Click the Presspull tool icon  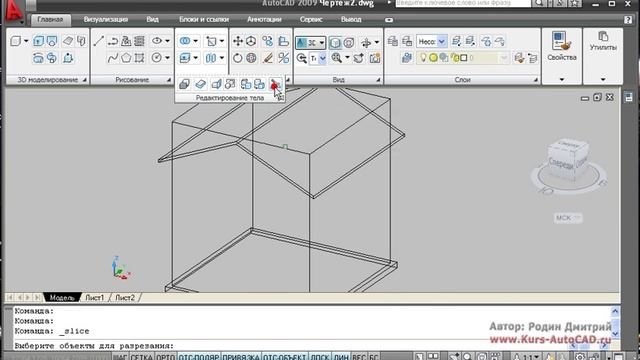coord(52,41)
